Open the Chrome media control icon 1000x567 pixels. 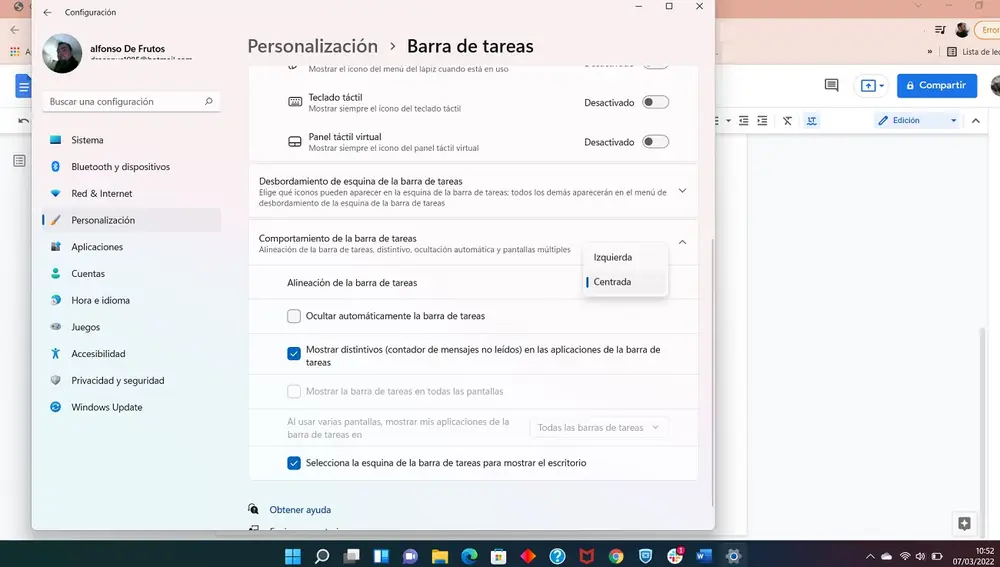pos(939,29)
